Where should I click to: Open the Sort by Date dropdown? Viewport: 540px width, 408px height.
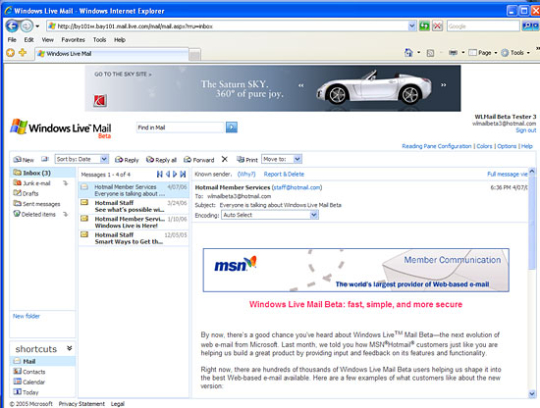(82, 159)
